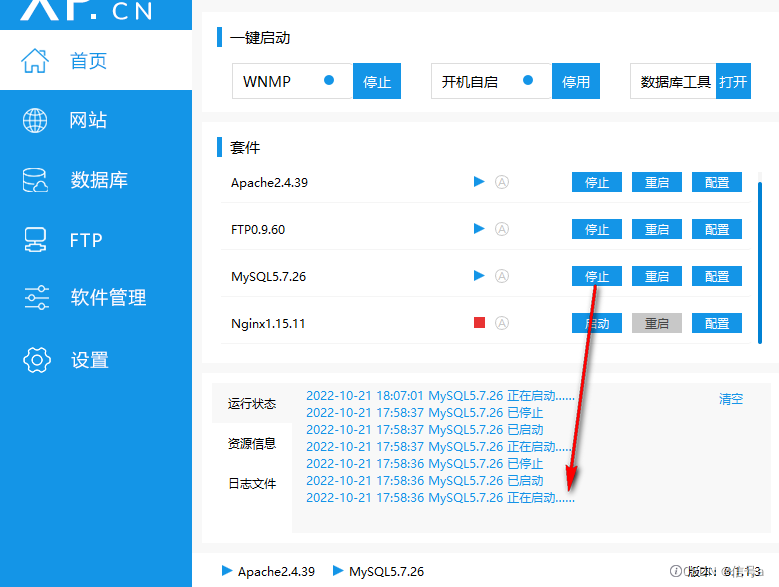Click the 网站 globe icon
Viewport: 779px width, 587px height.
coord(35,120)
